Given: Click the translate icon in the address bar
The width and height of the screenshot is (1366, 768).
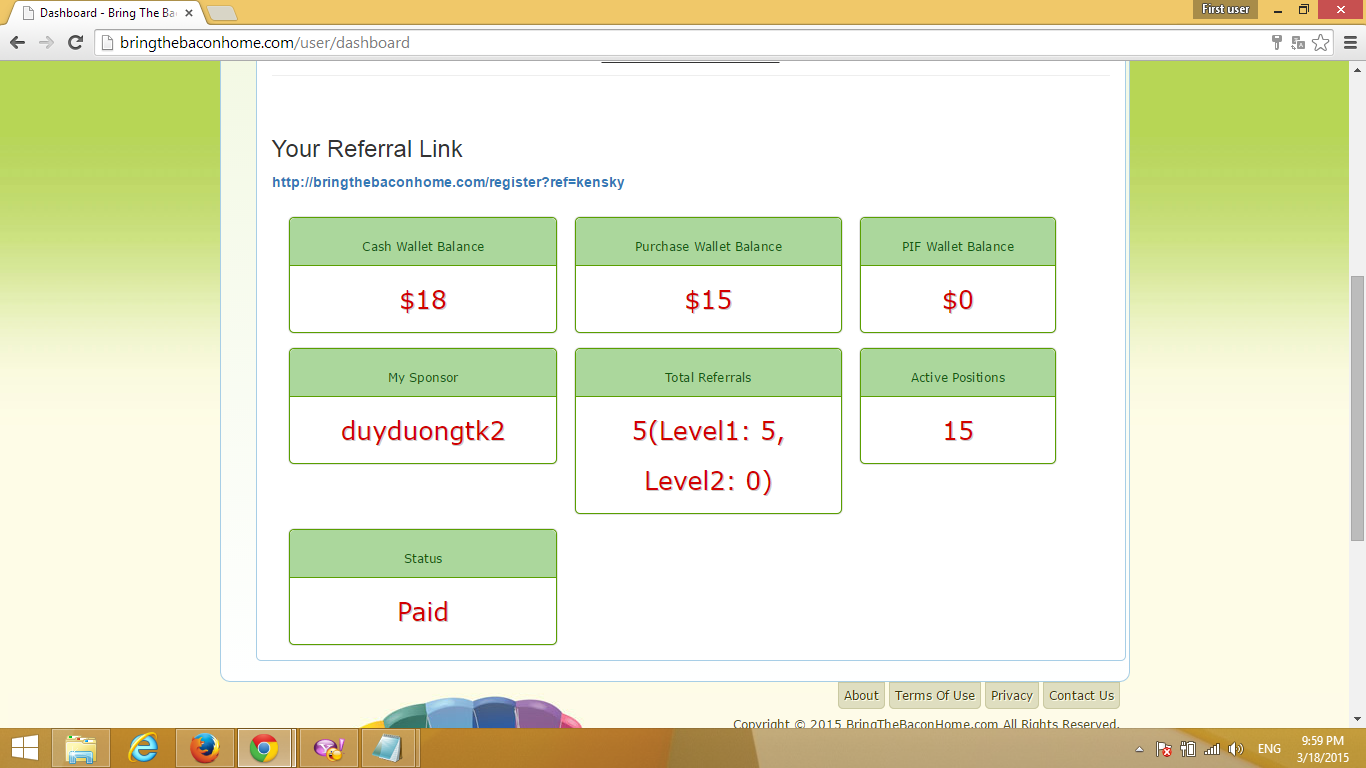Looking at the screenshot, I should click(x=1299, y=43).
